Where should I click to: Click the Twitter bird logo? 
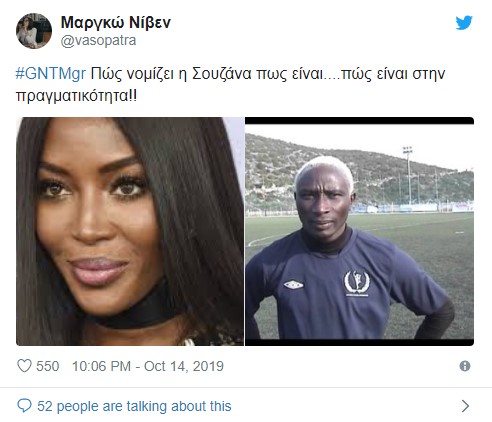pyautogui.click(x=464, y=23)
